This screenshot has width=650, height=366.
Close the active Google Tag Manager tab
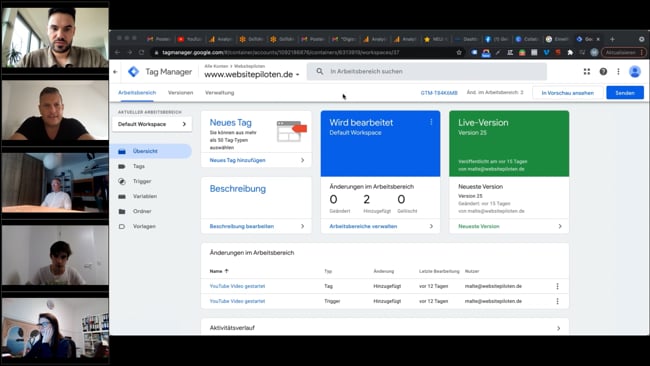tap(598, 39)
